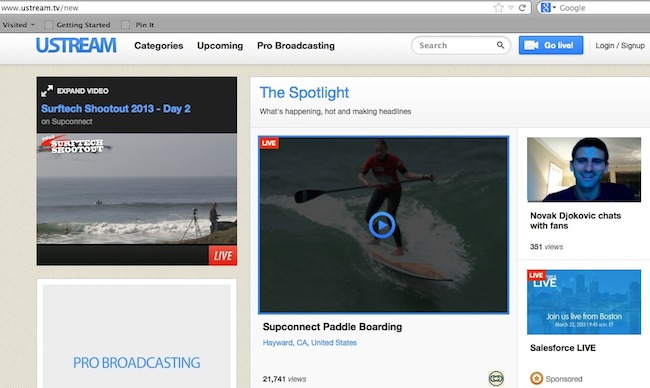Go to Pro Broadcasting page
This screenshot has width=650, height=388.
[x=296, y=46]
